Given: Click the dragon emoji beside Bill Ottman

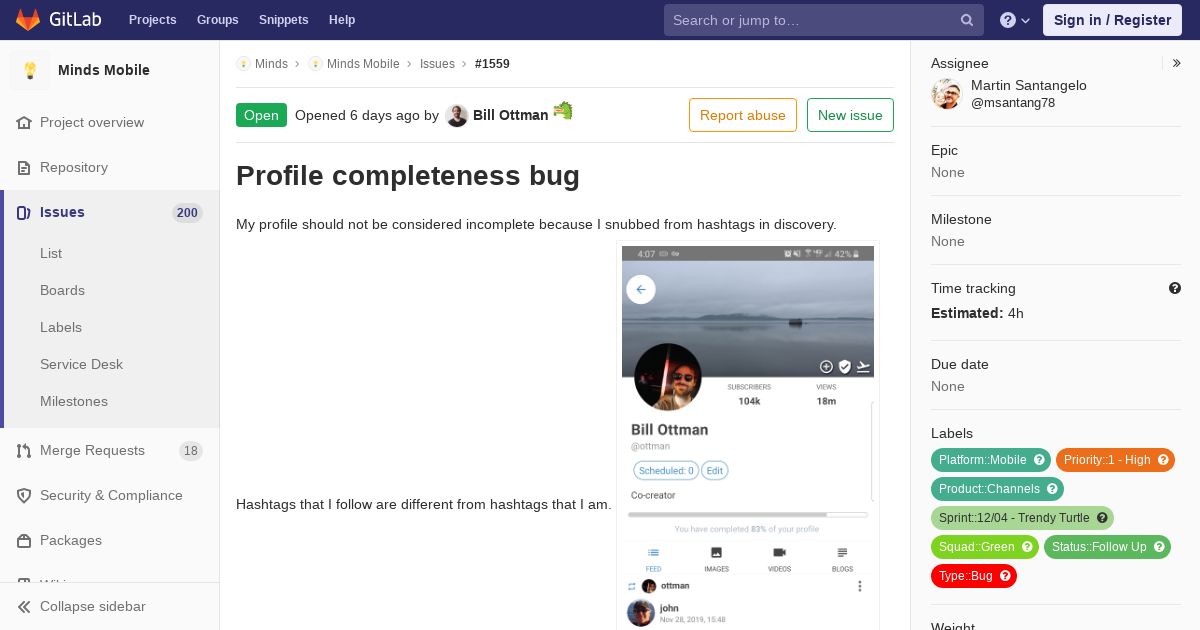Looking at the screenshot, I should coord(563,110).
